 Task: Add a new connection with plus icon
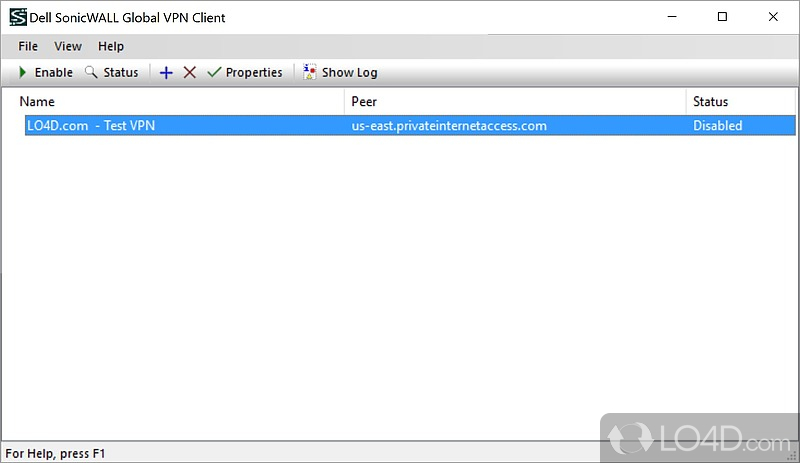pos(166,72)
